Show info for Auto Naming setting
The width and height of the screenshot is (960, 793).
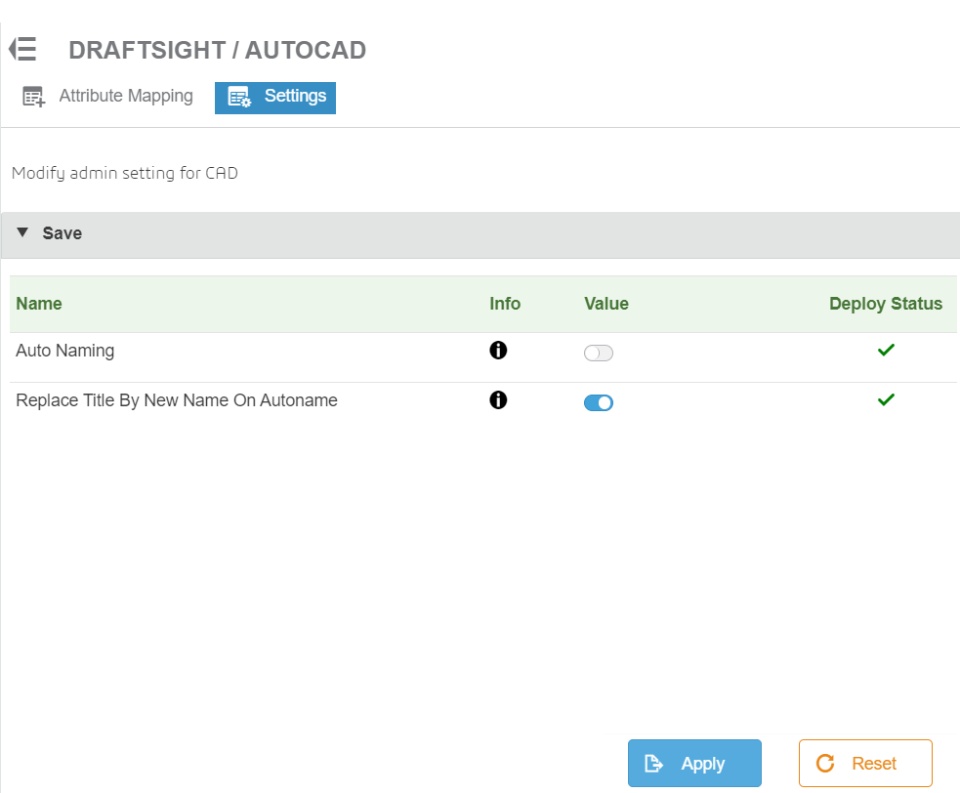coord(498,350)
